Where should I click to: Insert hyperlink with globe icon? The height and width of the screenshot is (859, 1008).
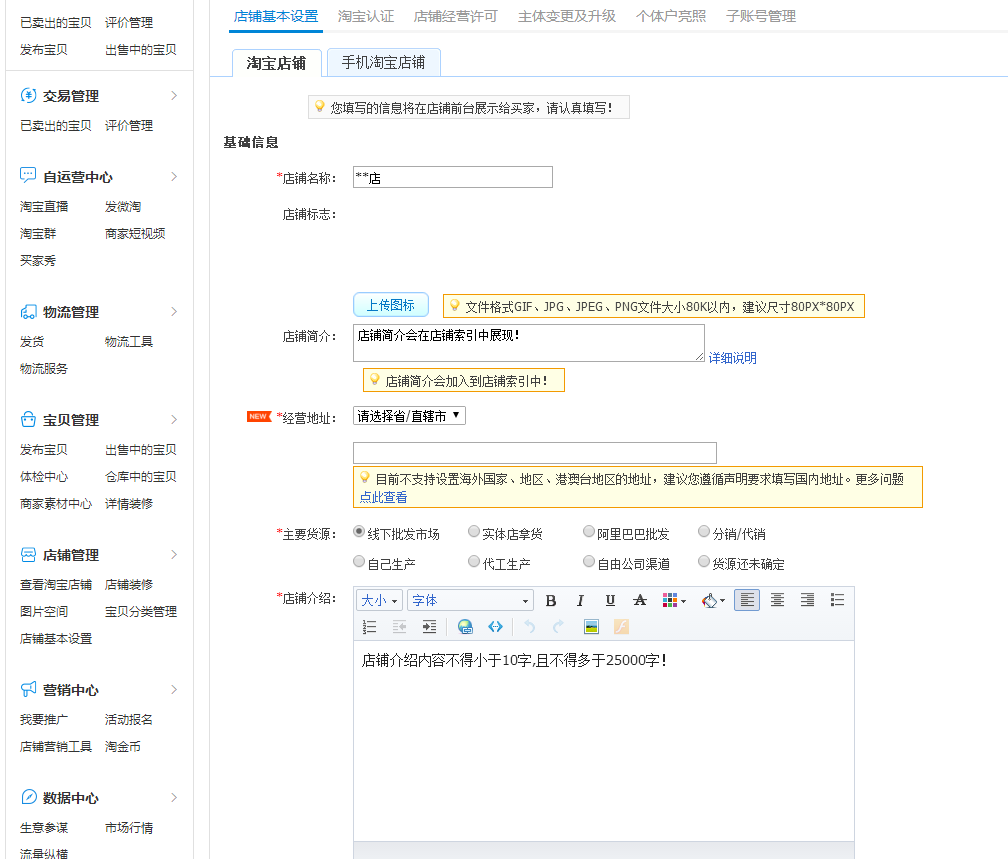[x=465, y=627]
